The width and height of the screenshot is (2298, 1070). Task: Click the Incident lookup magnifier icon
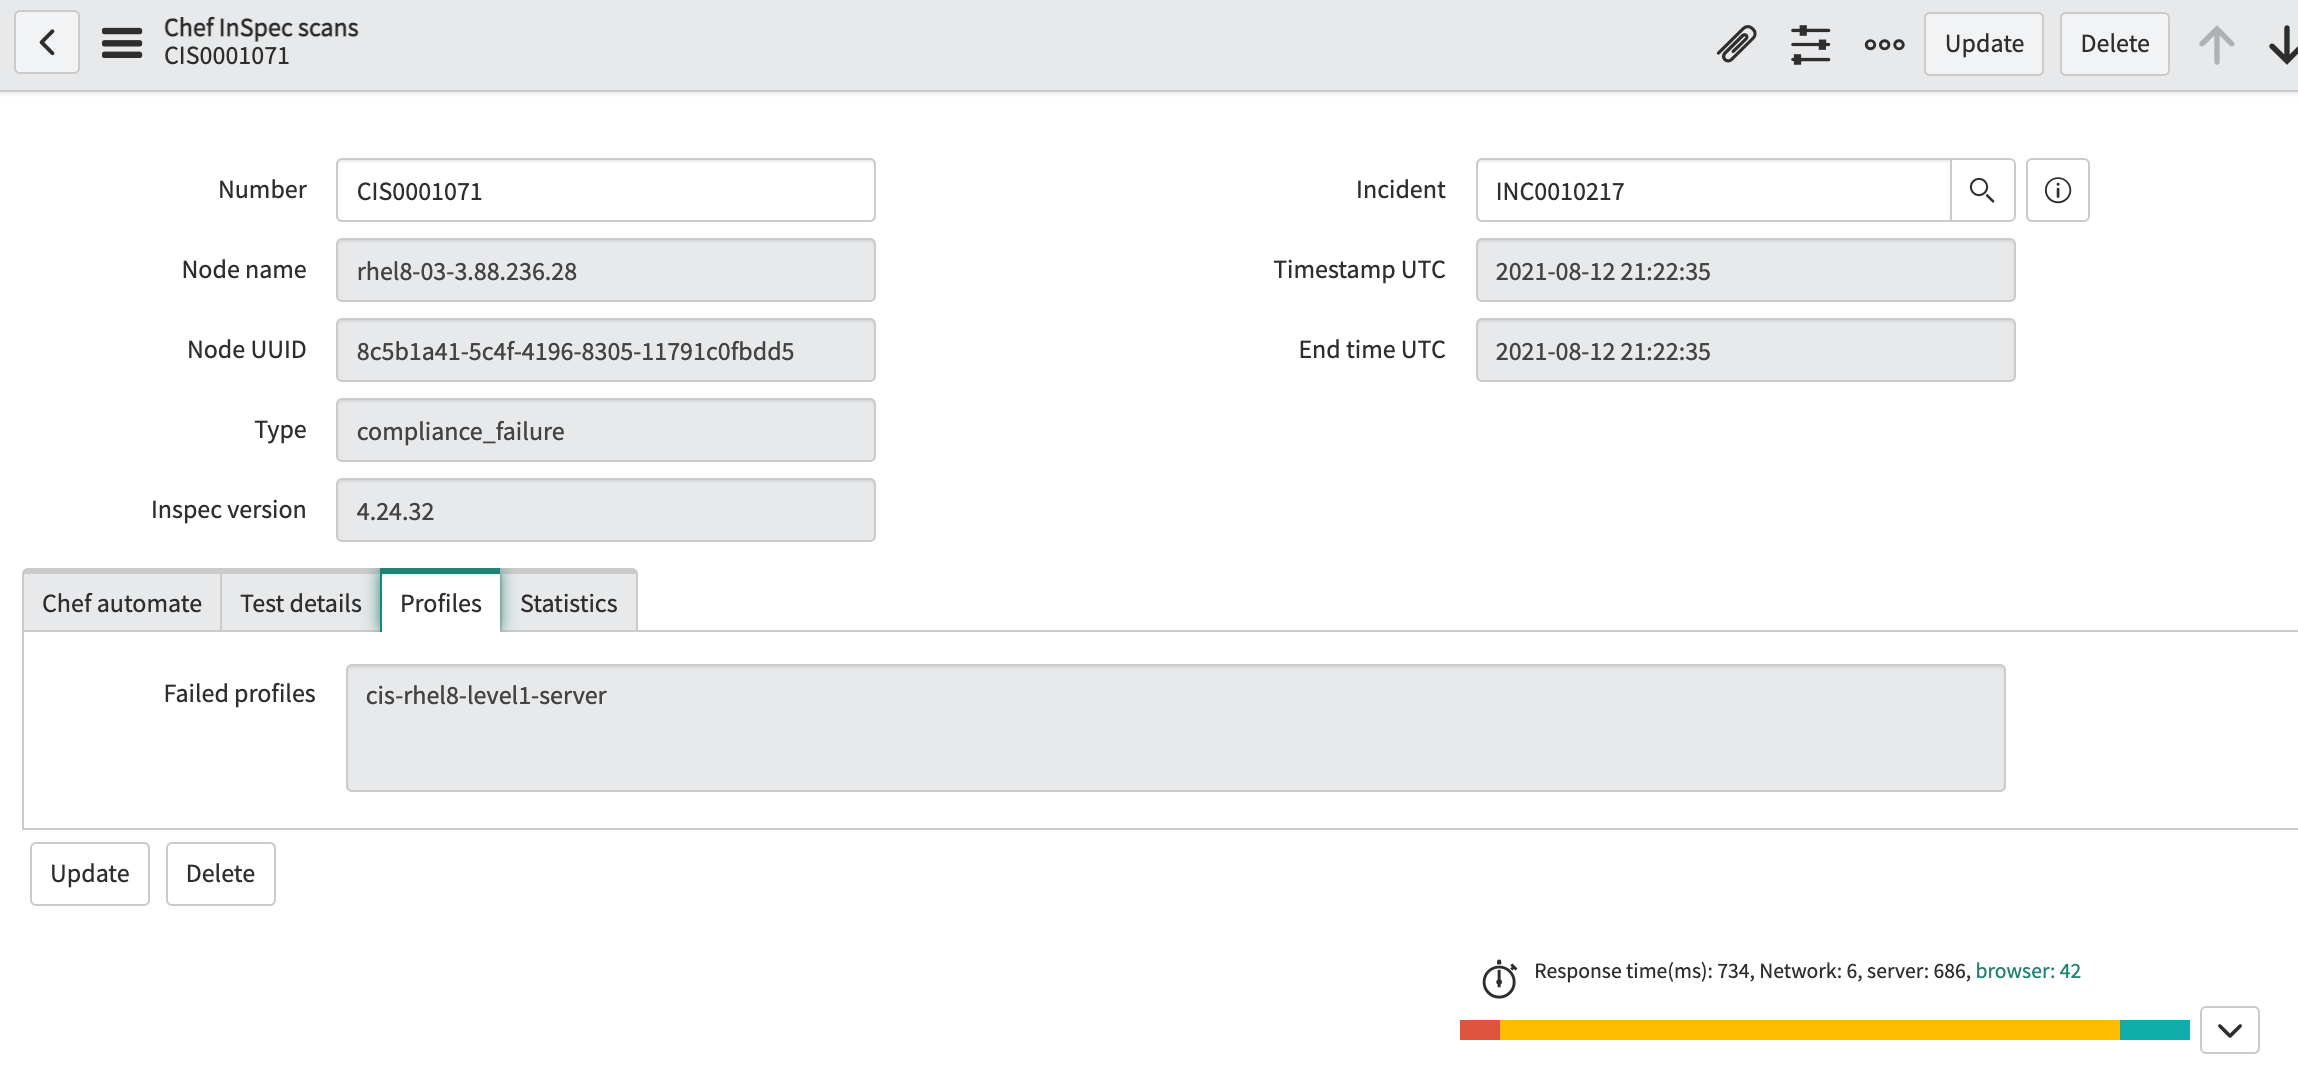[1982, 190]
